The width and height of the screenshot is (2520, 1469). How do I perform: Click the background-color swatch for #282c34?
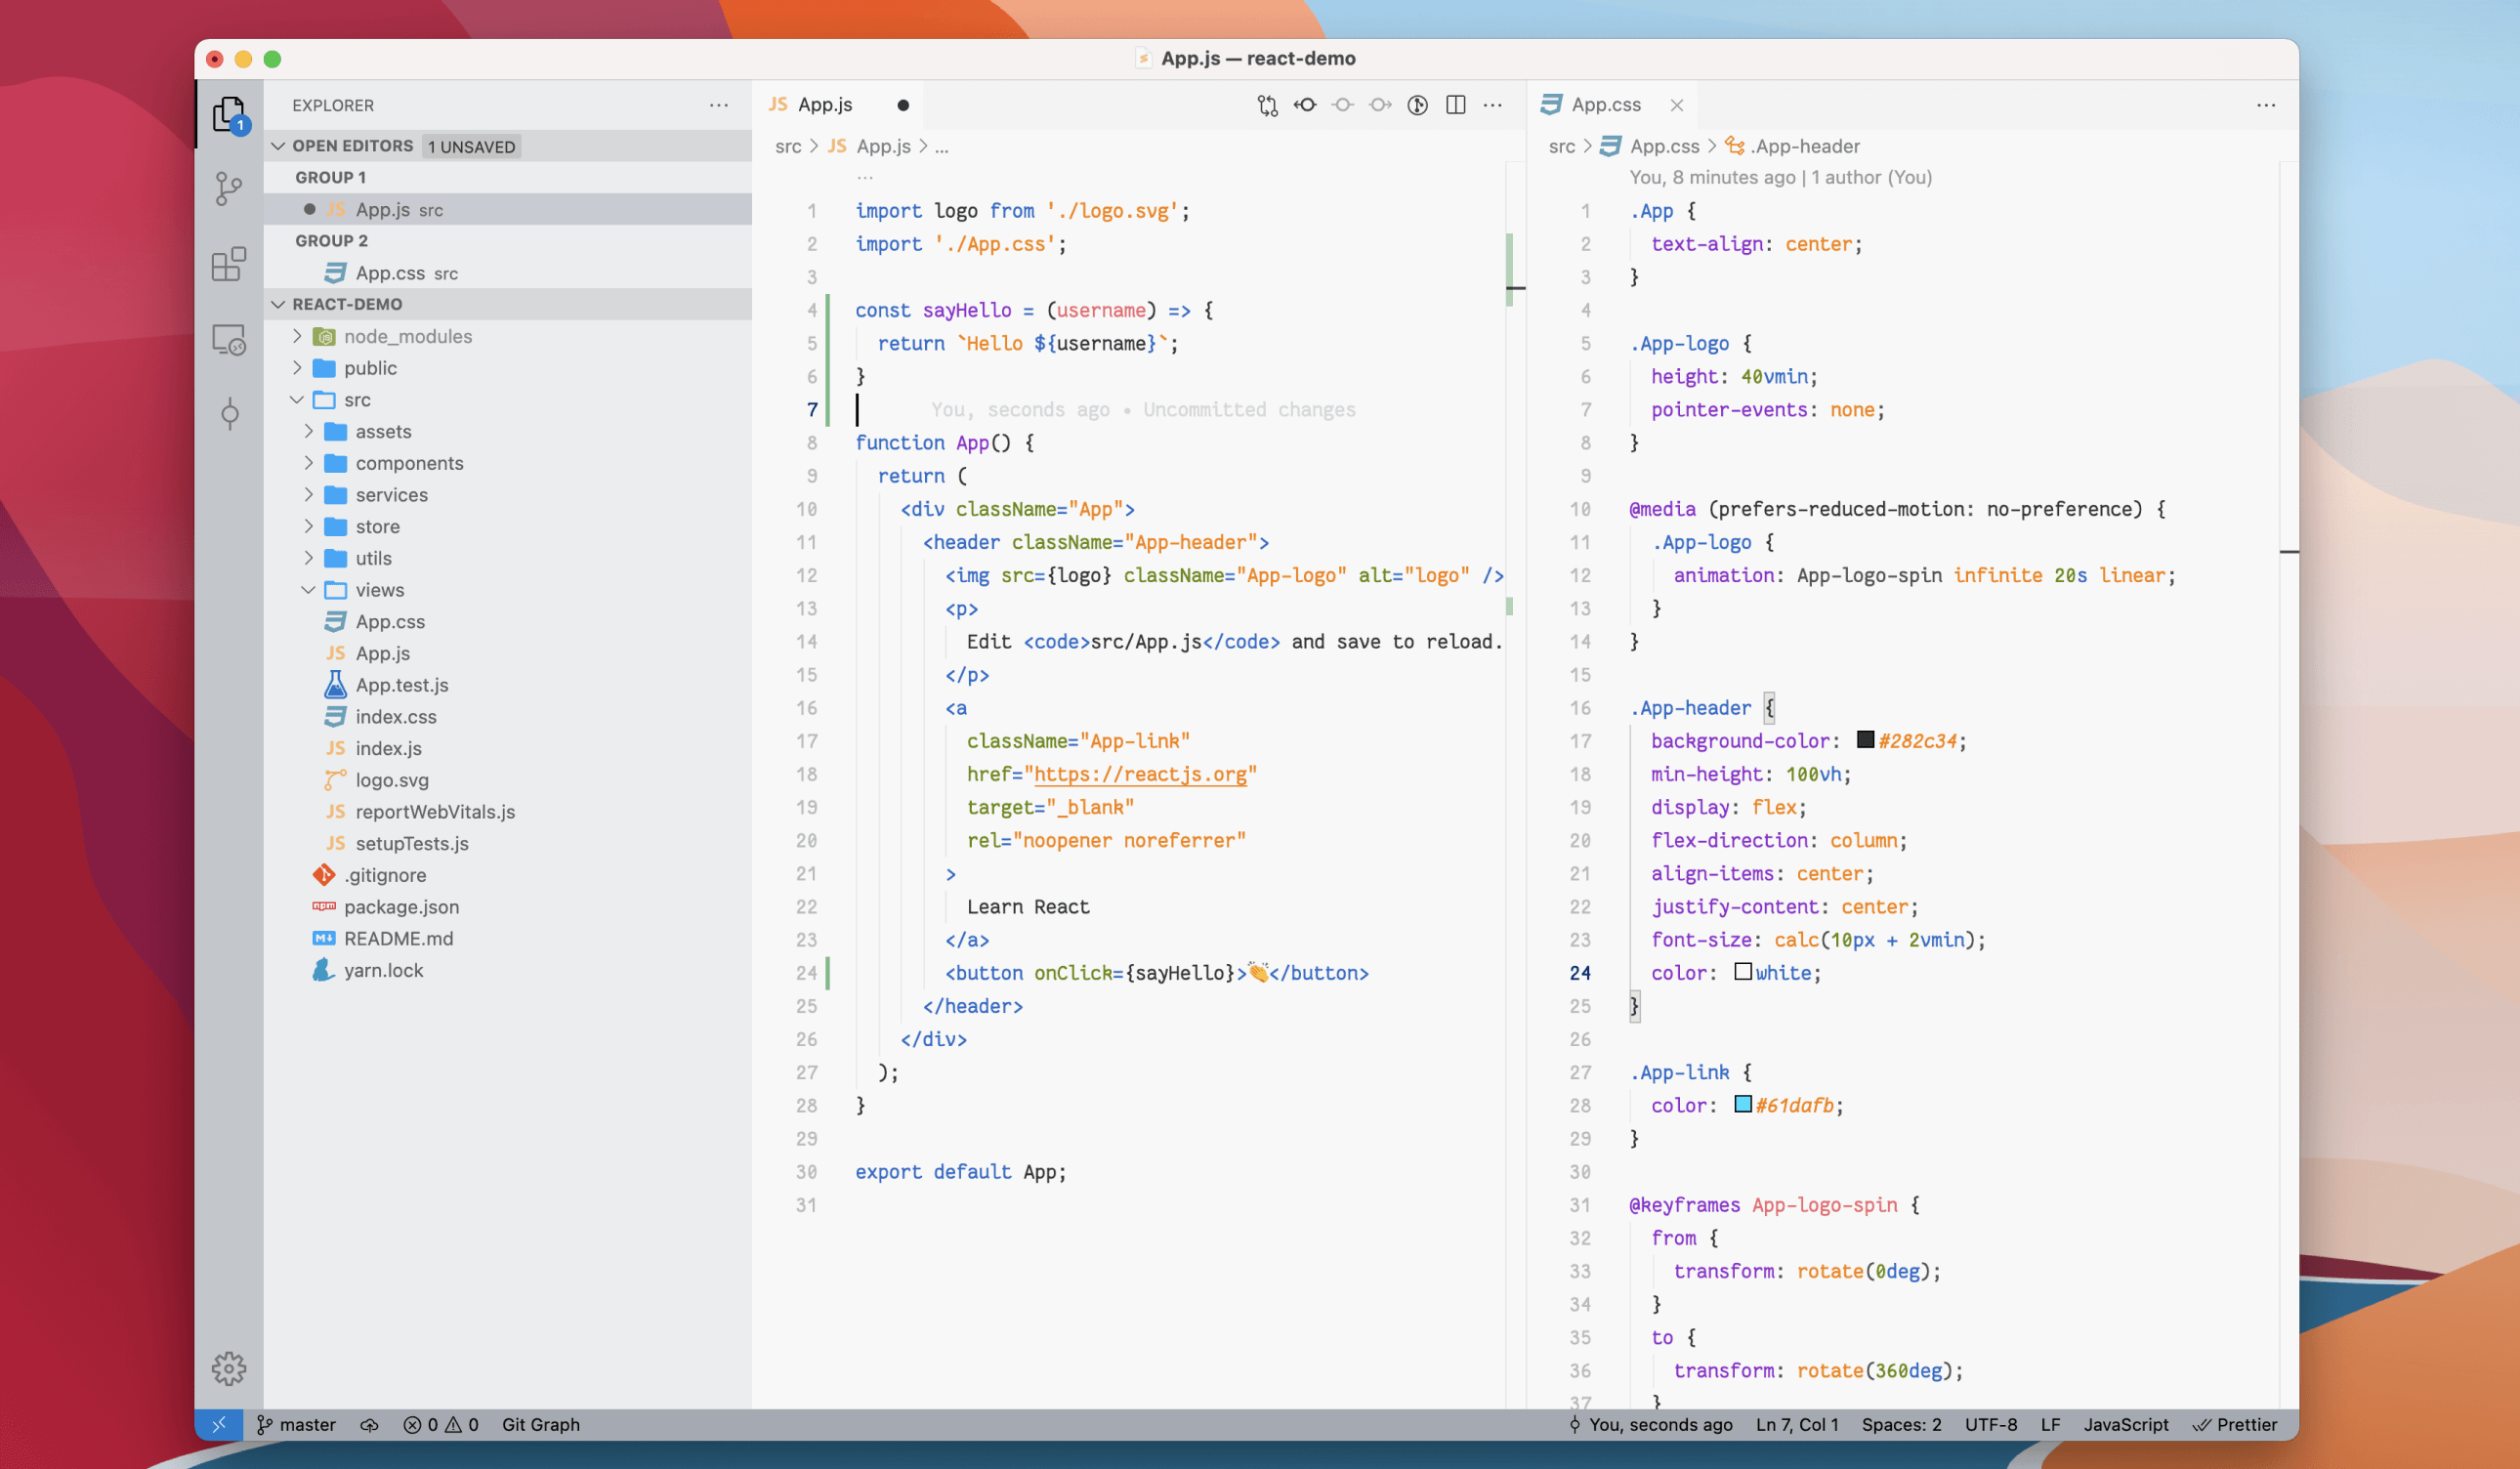(1863, 739)
